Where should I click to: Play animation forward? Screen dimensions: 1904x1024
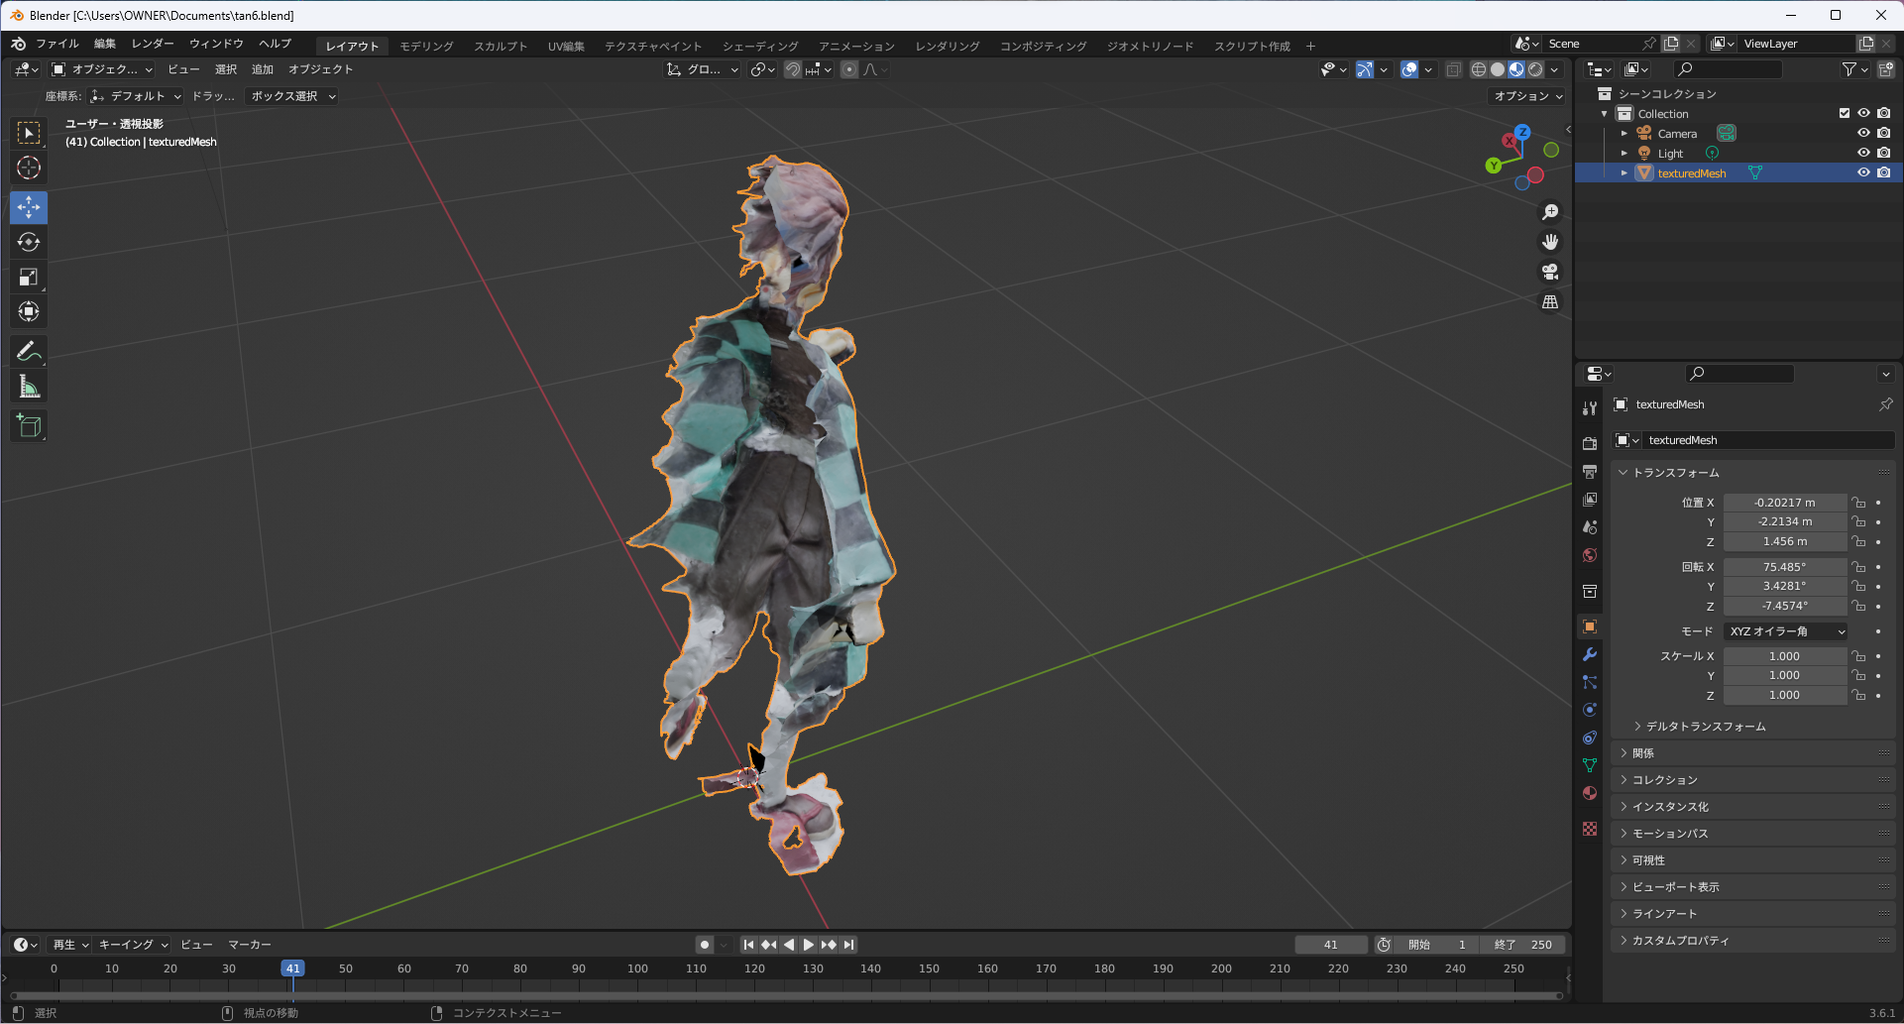click(808, 944)
